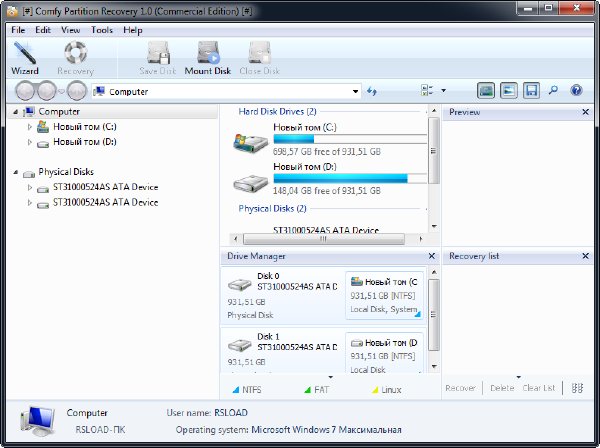Screen dimensions: 600x448
Task: Open the Help menu
Action: pyautogui.click(x=133, y=30)
